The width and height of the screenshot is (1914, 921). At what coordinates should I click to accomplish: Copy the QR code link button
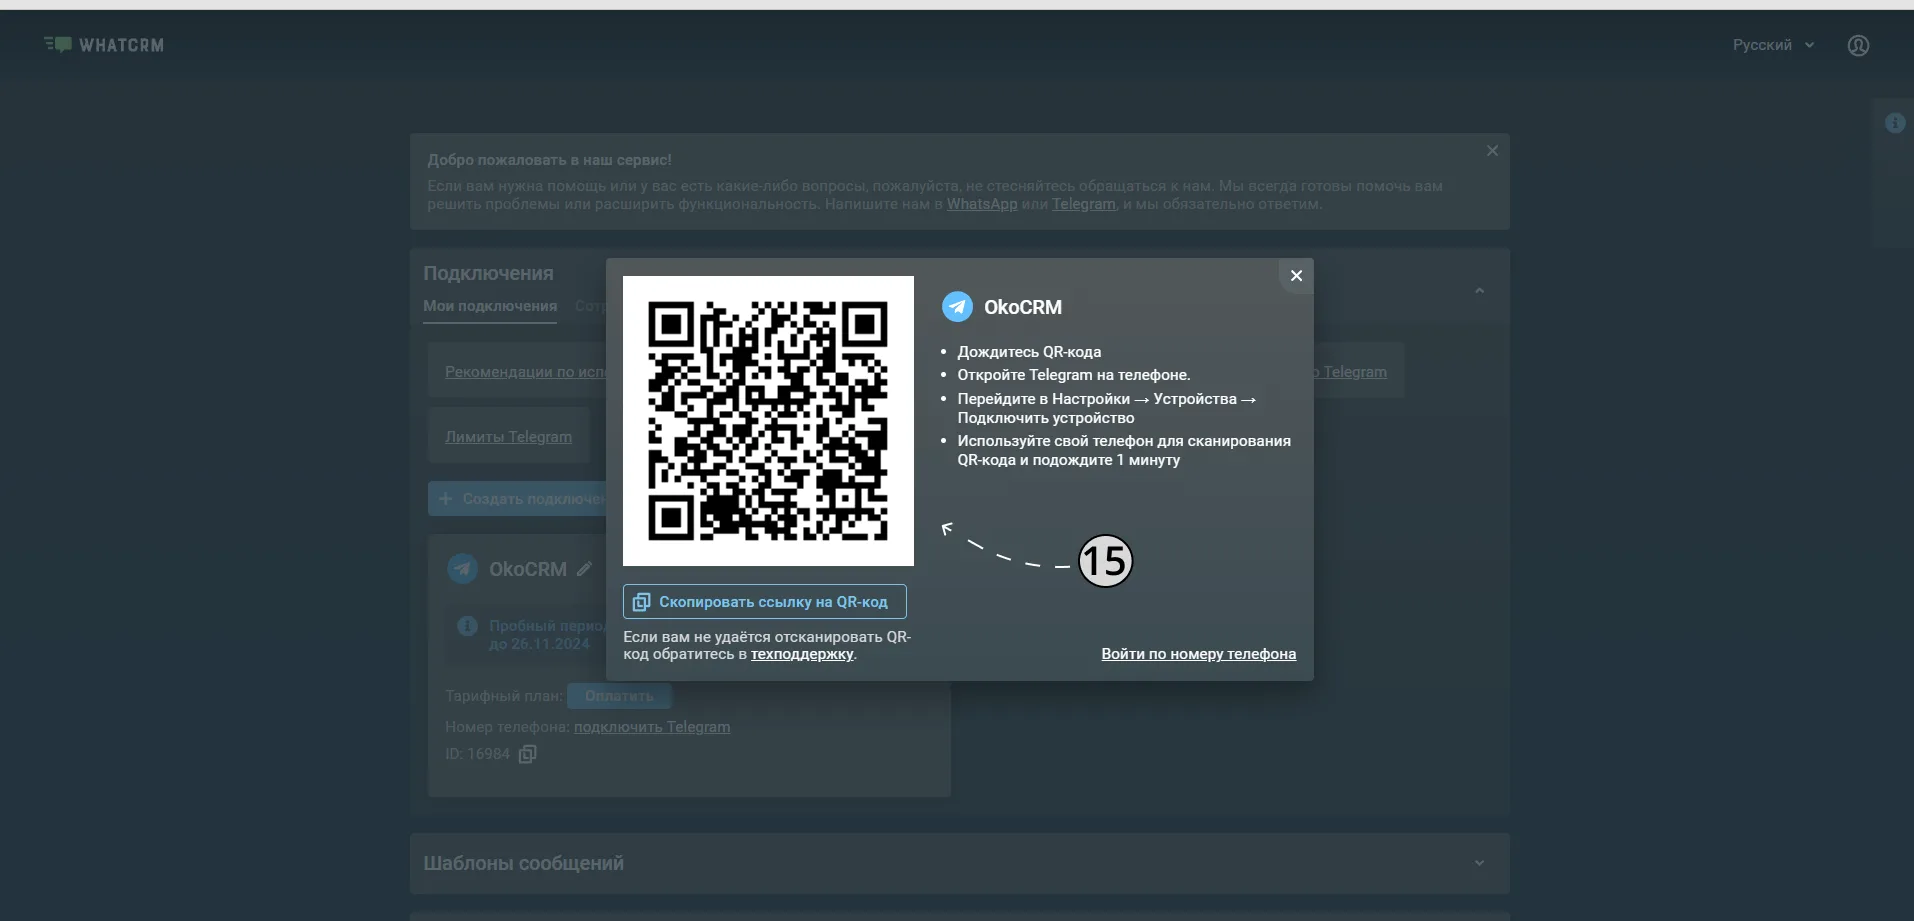[765, 602]
